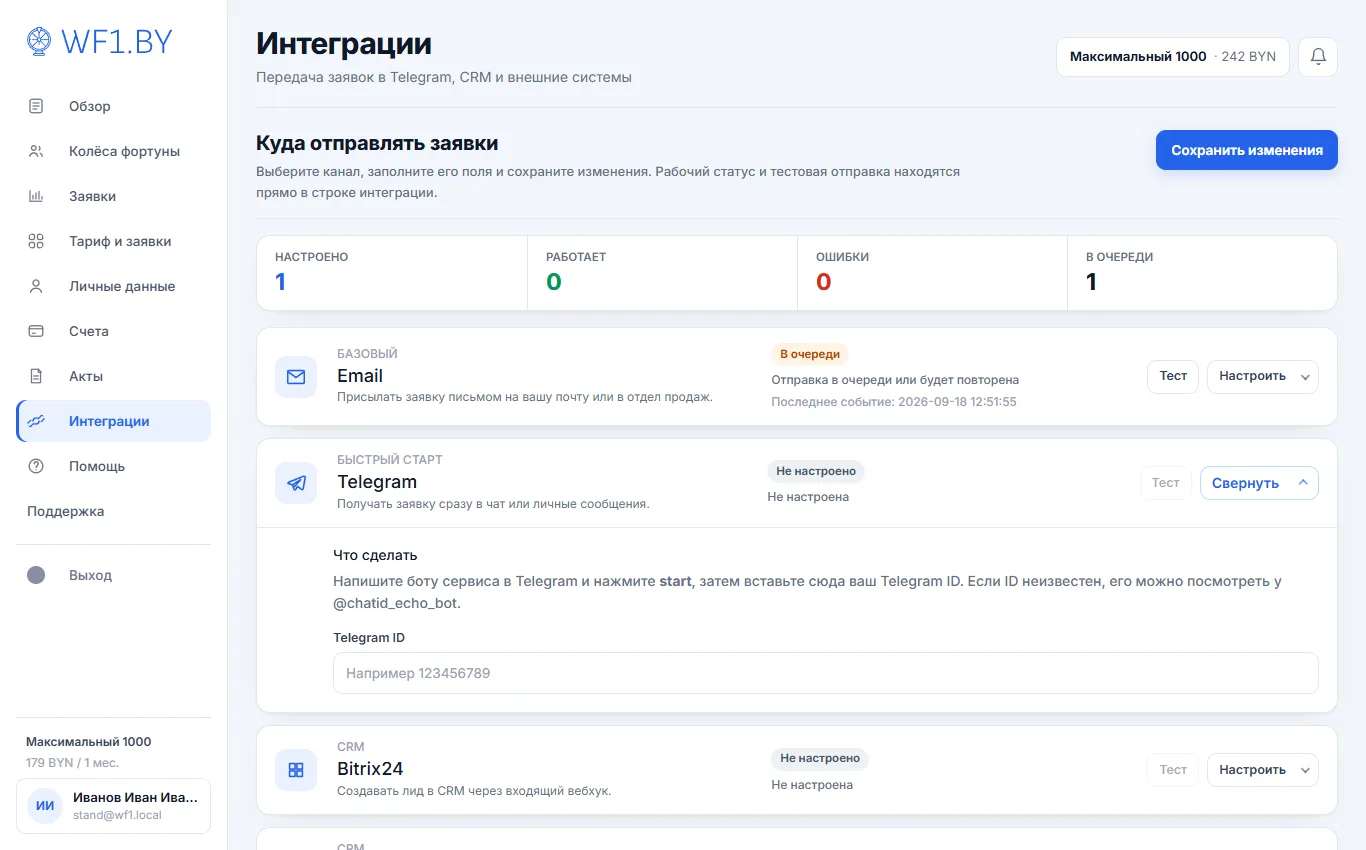Click the Тариф и заявки grid icon
Image resolution: width=1366 pixels, height=850 pixels.
click(x=36, y=241)
